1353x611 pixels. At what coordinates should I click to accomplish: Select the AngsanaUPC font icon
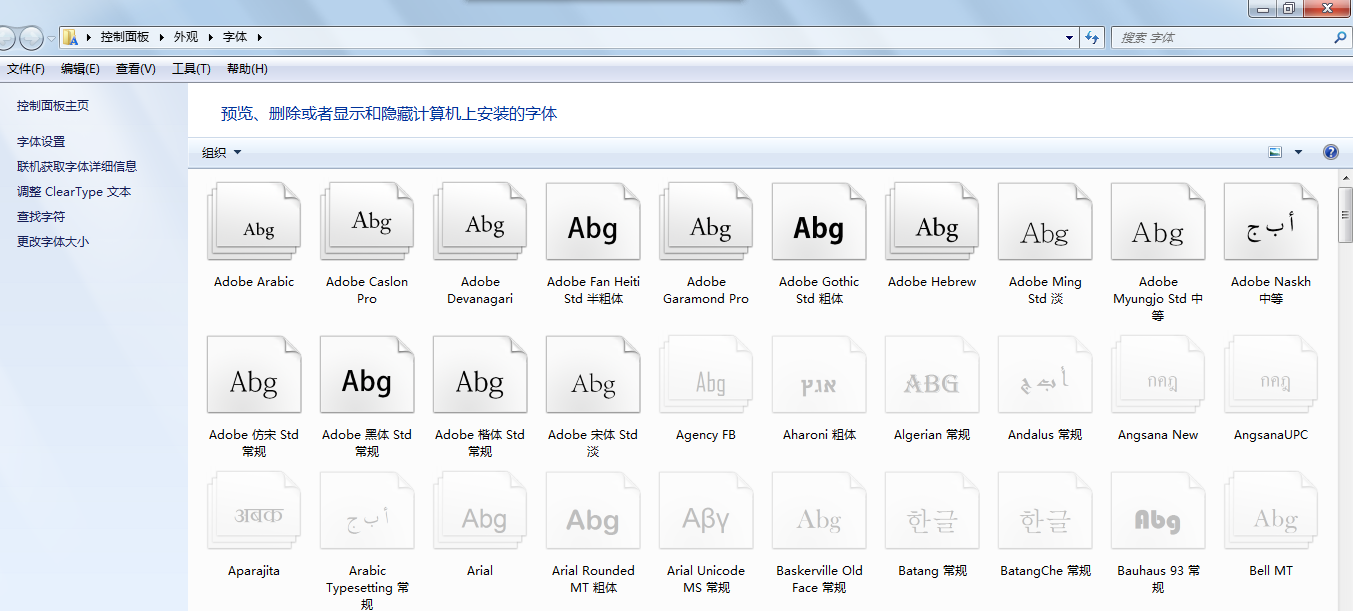click(1271, 375)
